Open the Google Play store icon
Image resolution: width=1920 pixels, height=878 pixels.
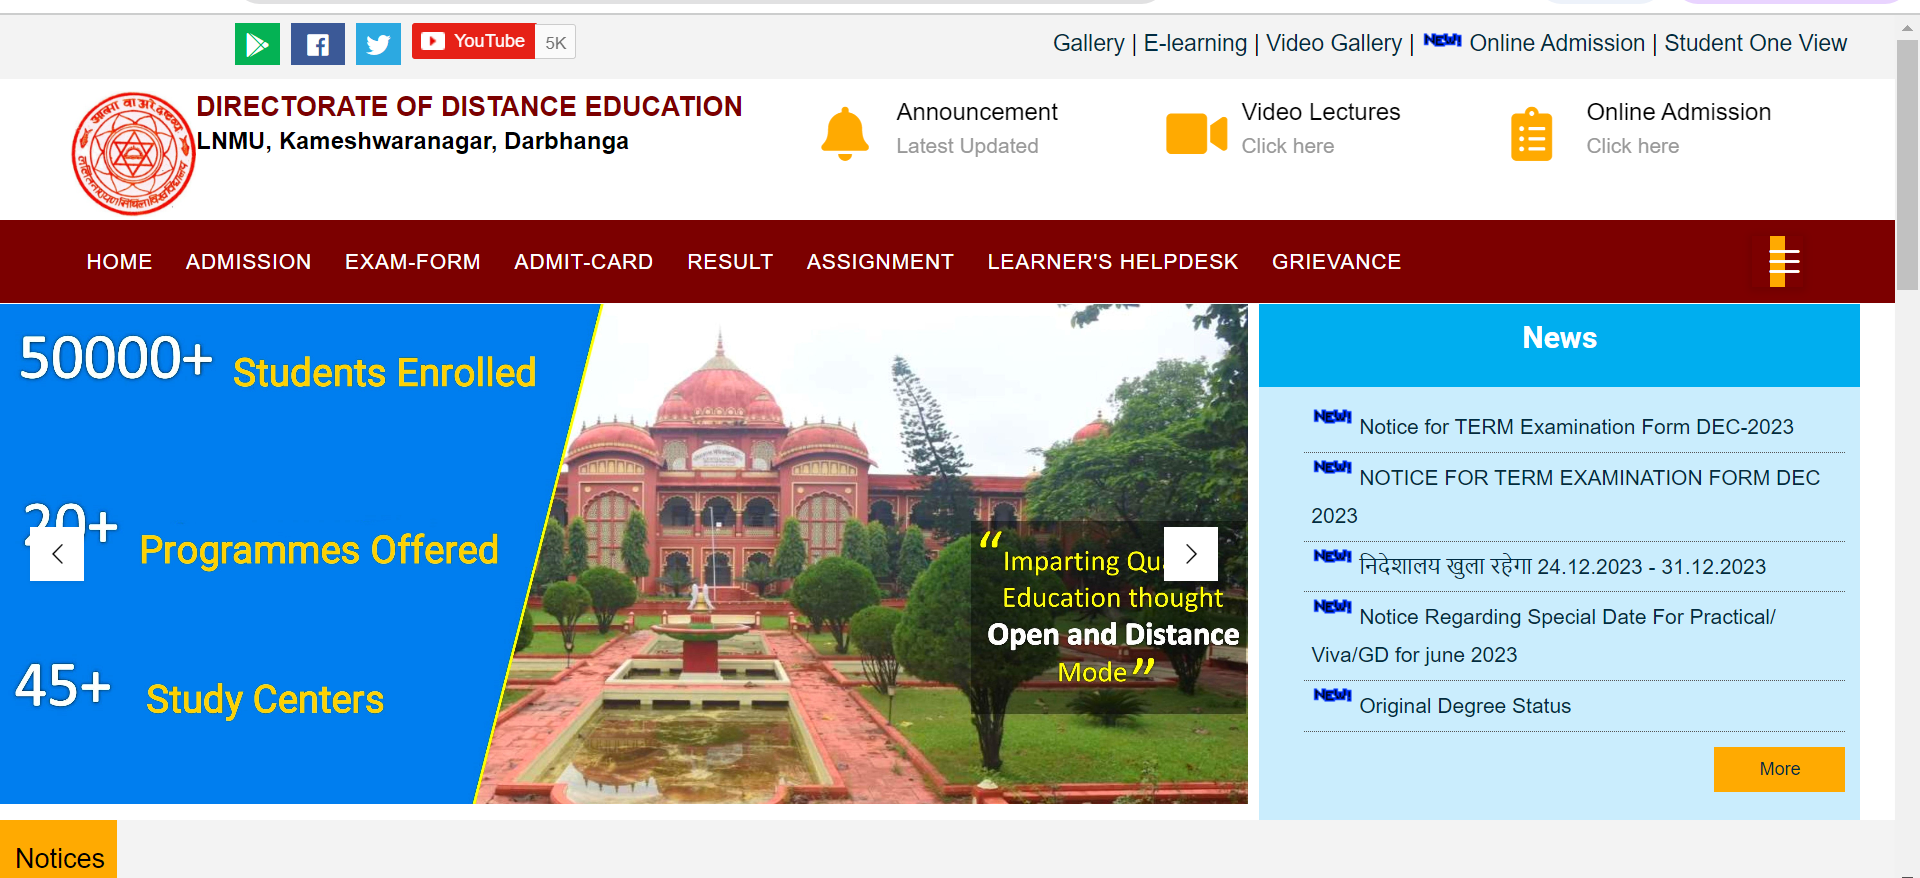click(x=257, y=44)
